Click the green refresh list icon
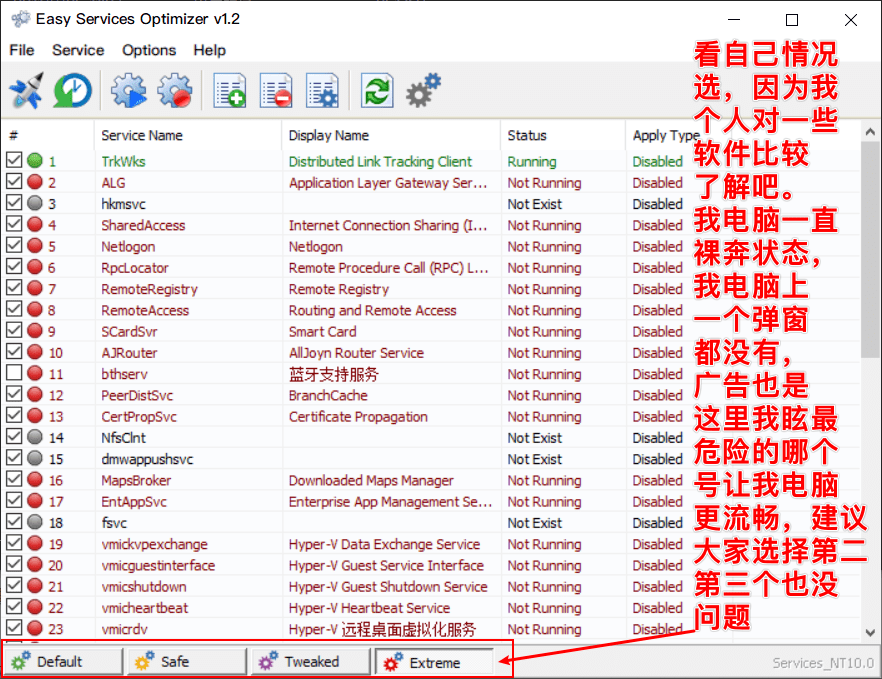Screen dimensions: 882x679 pyautogui.click(x=377, y=92)
